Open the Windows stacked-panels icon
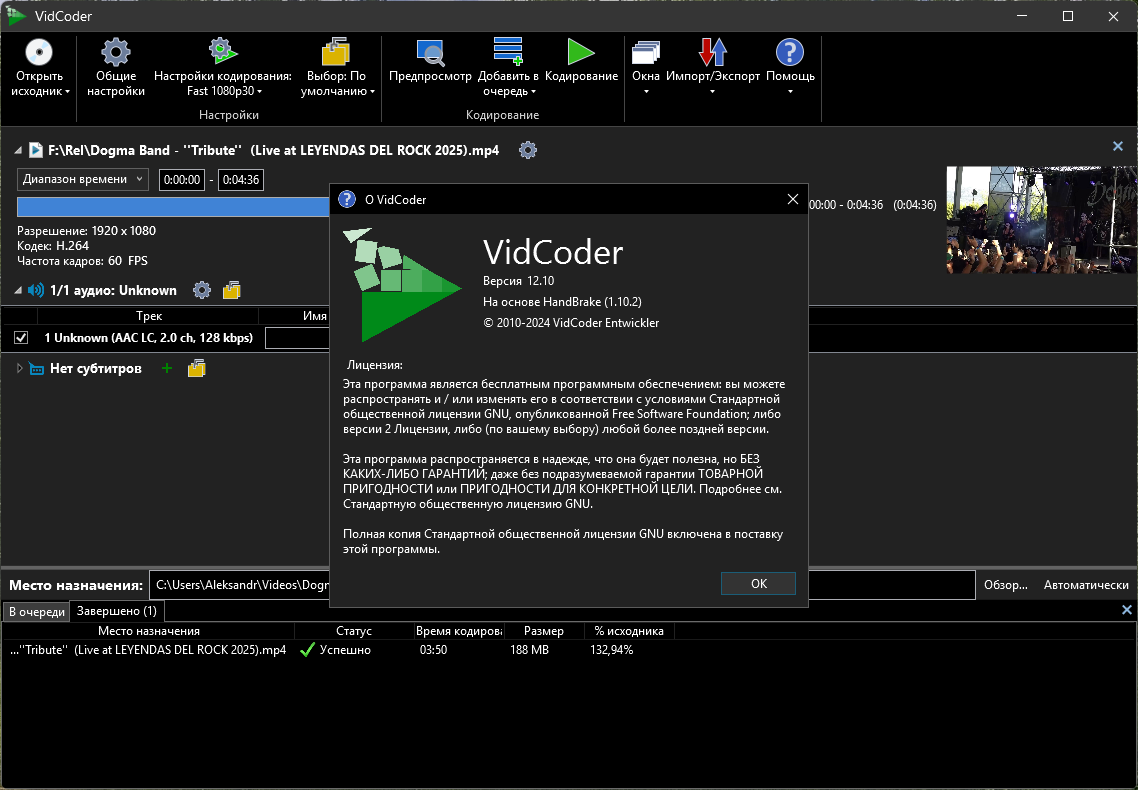1138x790 pixels. pyautogui.click(x=645, y=52)
